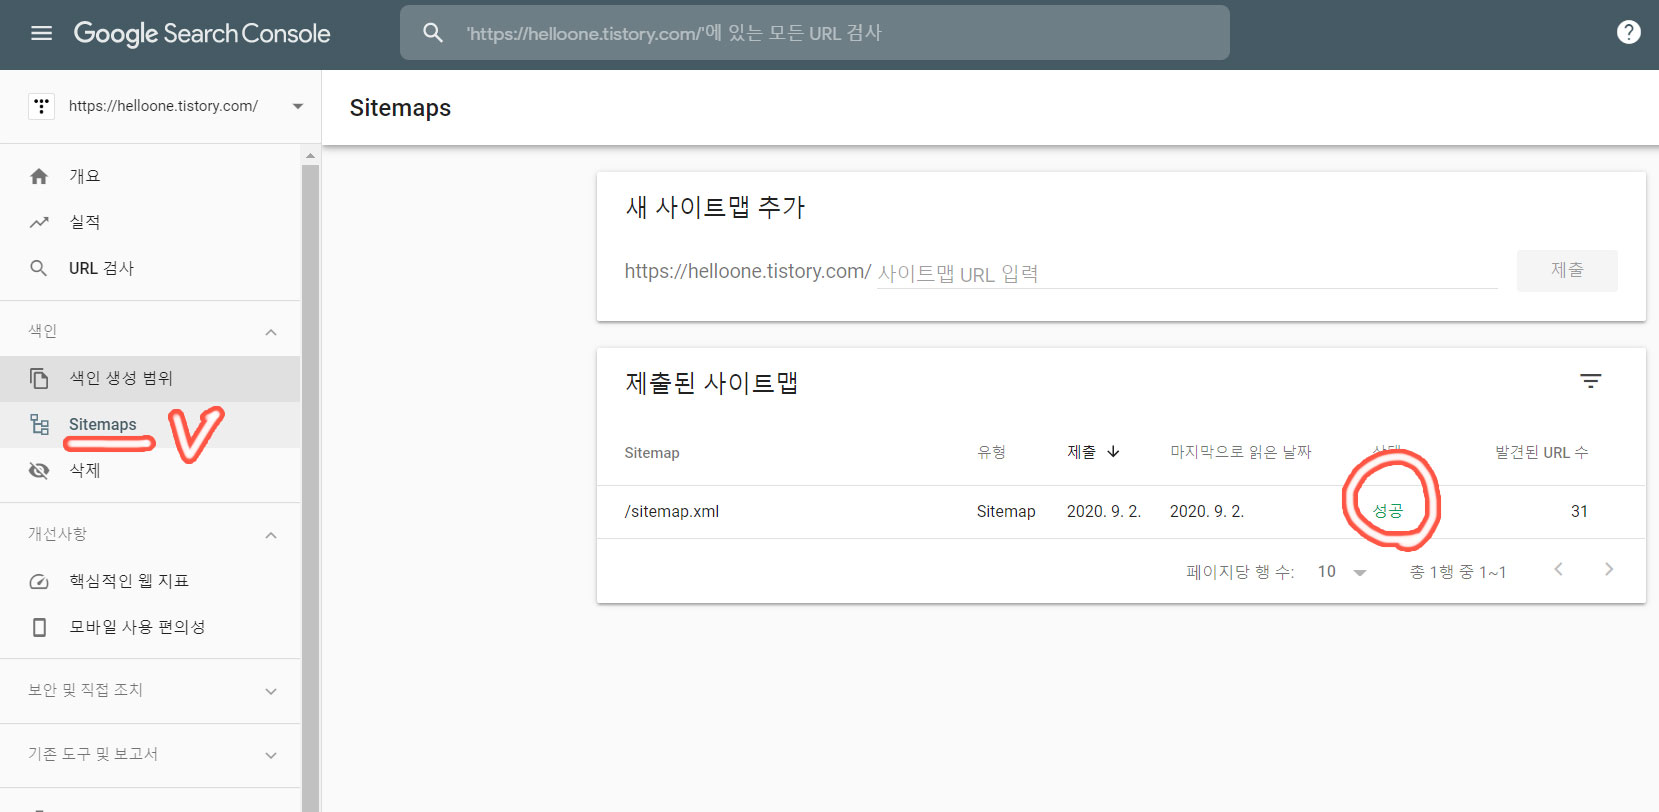Click the URL inspection search field
This screenshot has width=1659, height=812.
(815, 33)
